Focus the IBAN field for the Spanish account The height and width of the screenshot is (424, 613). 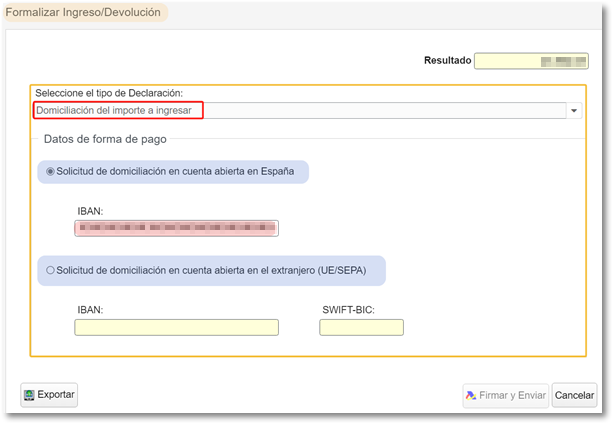tap(177, 229)
